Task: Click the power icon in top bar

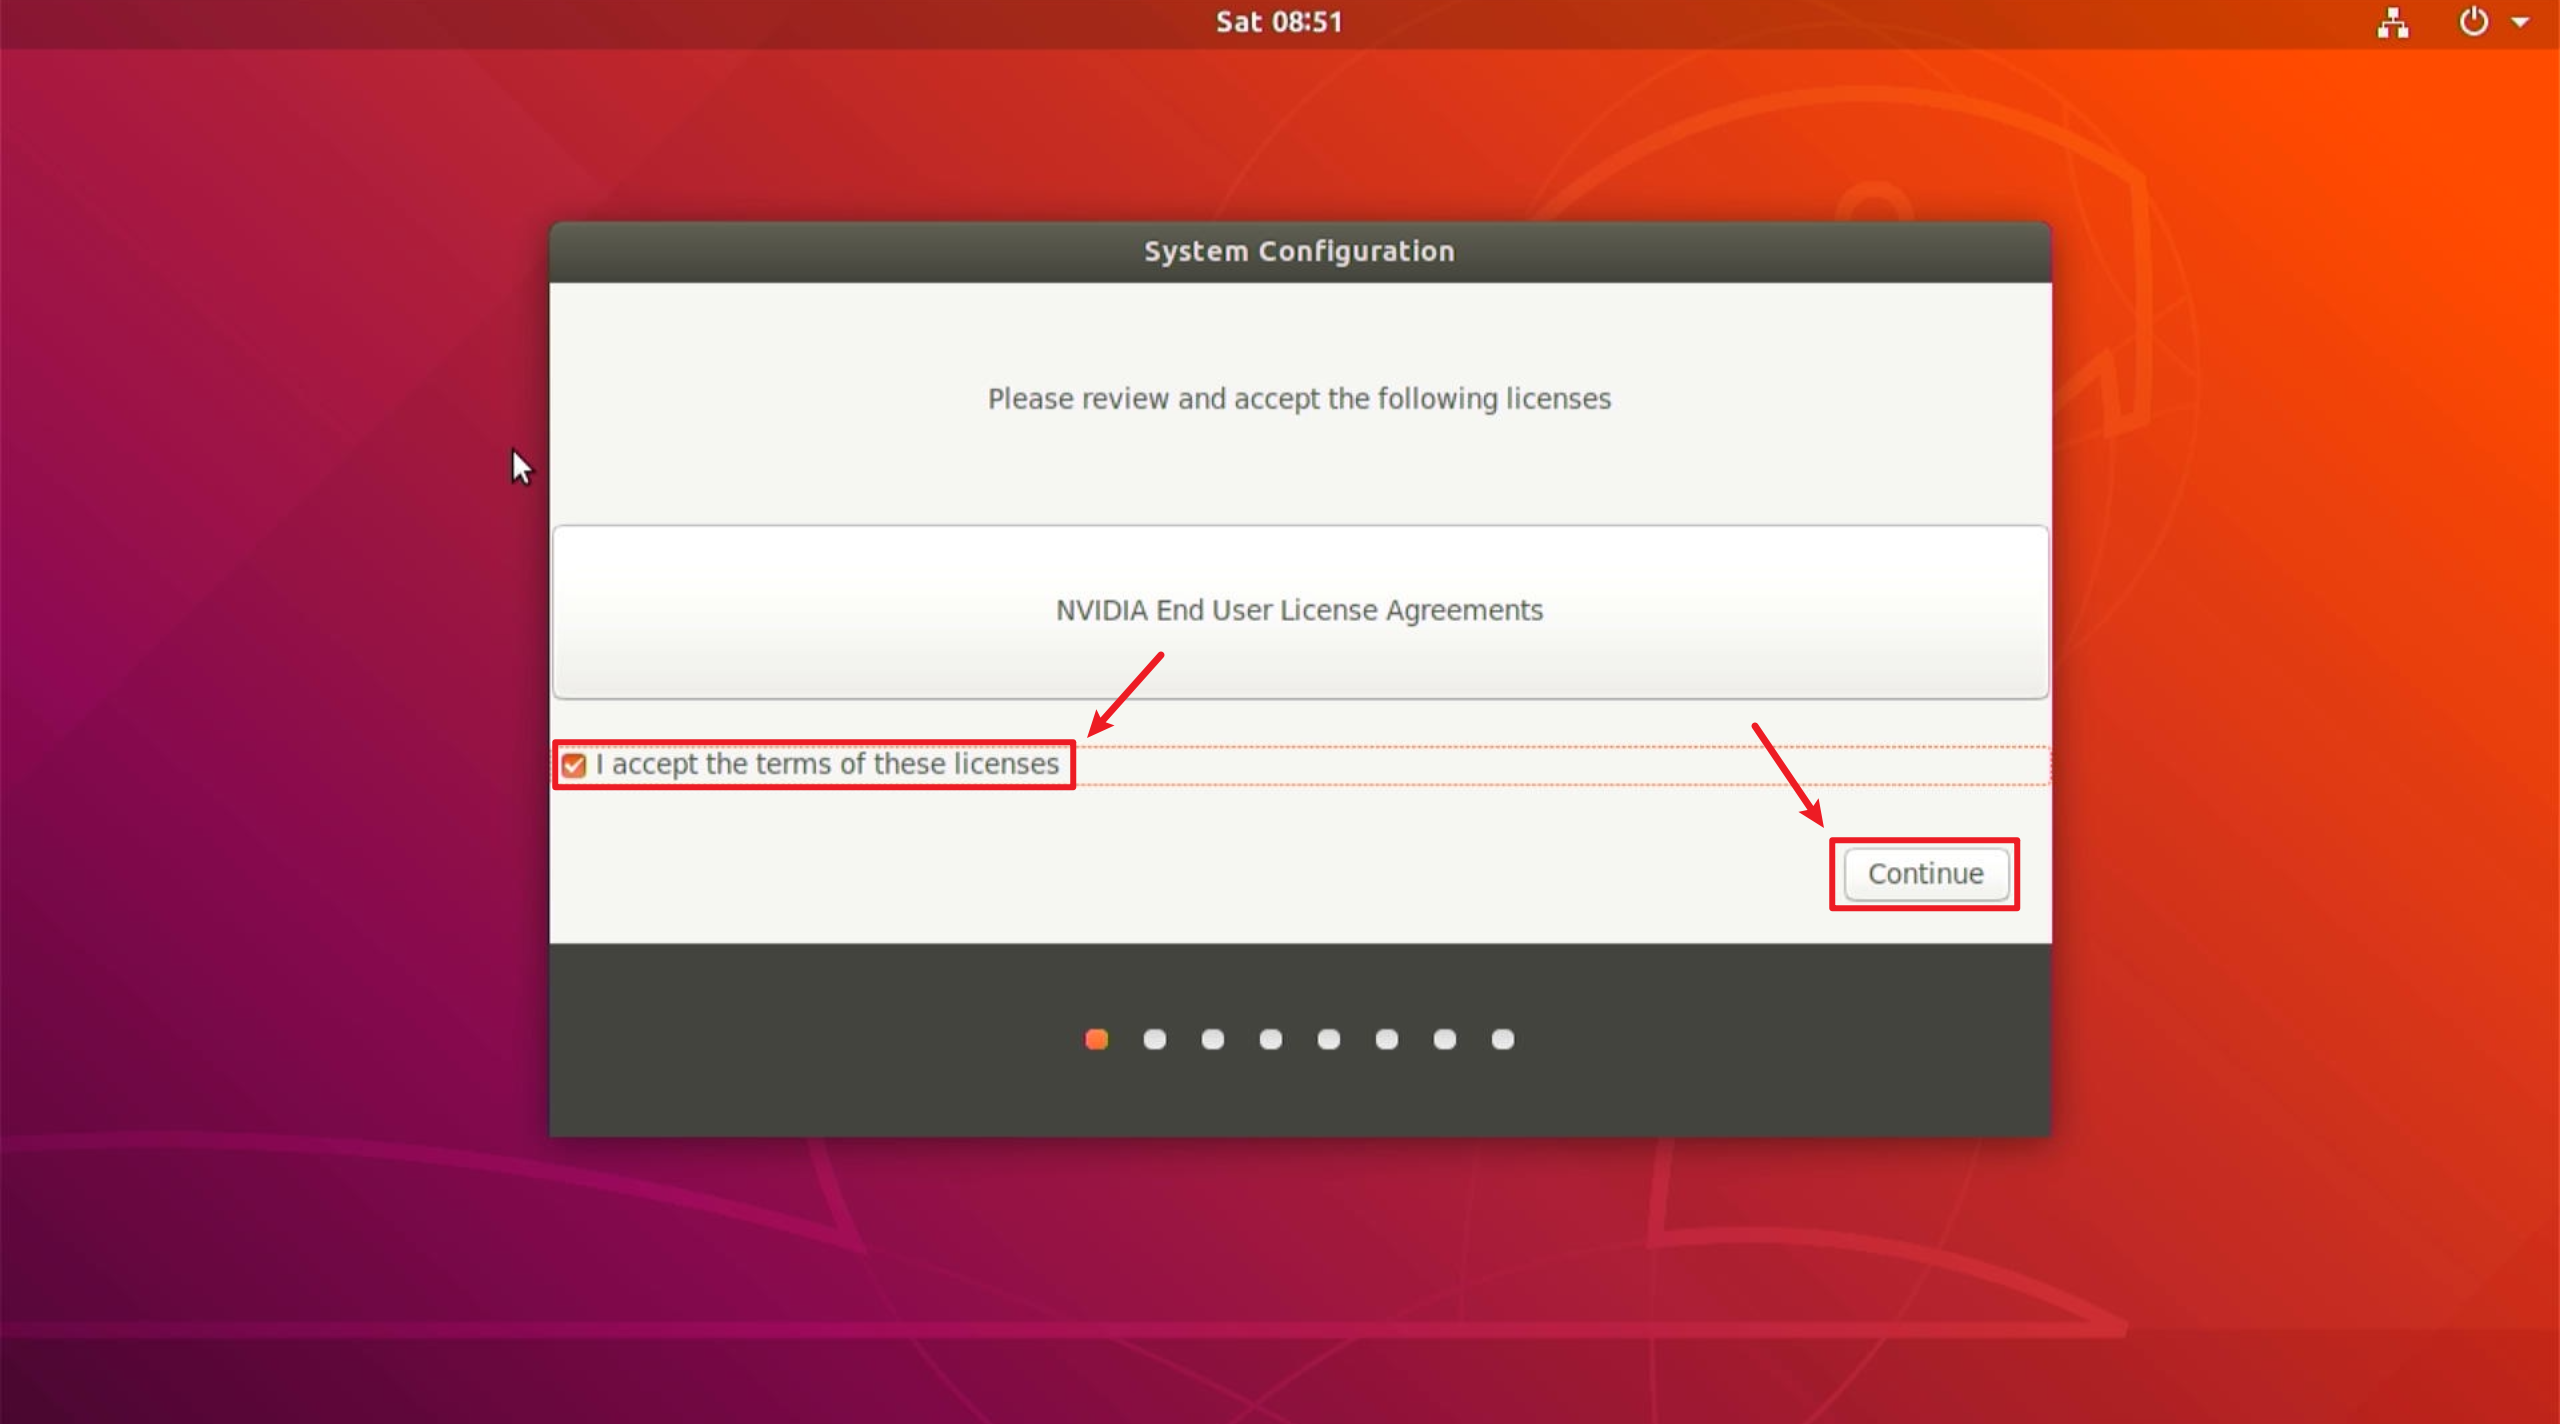Action: 2473,21
